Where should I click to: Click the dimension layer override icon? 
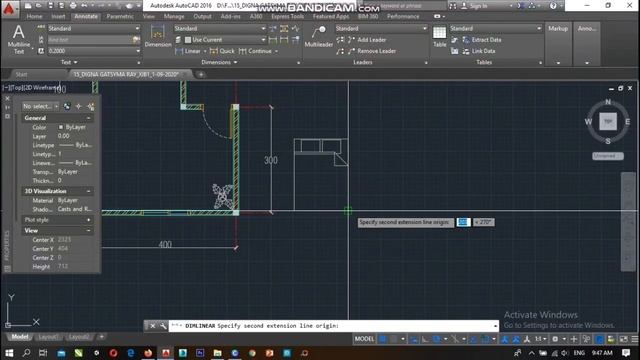[178, 40]
